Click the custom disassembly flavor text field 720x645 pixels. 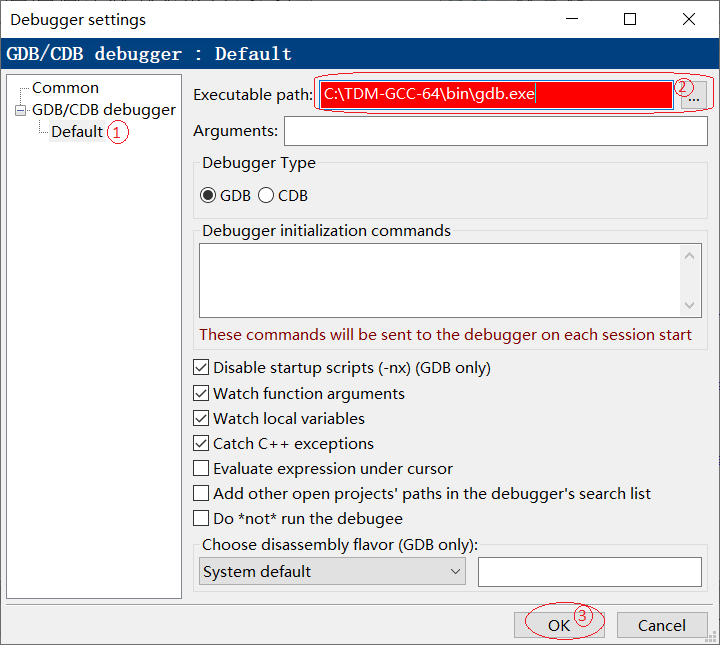(590, 572)
